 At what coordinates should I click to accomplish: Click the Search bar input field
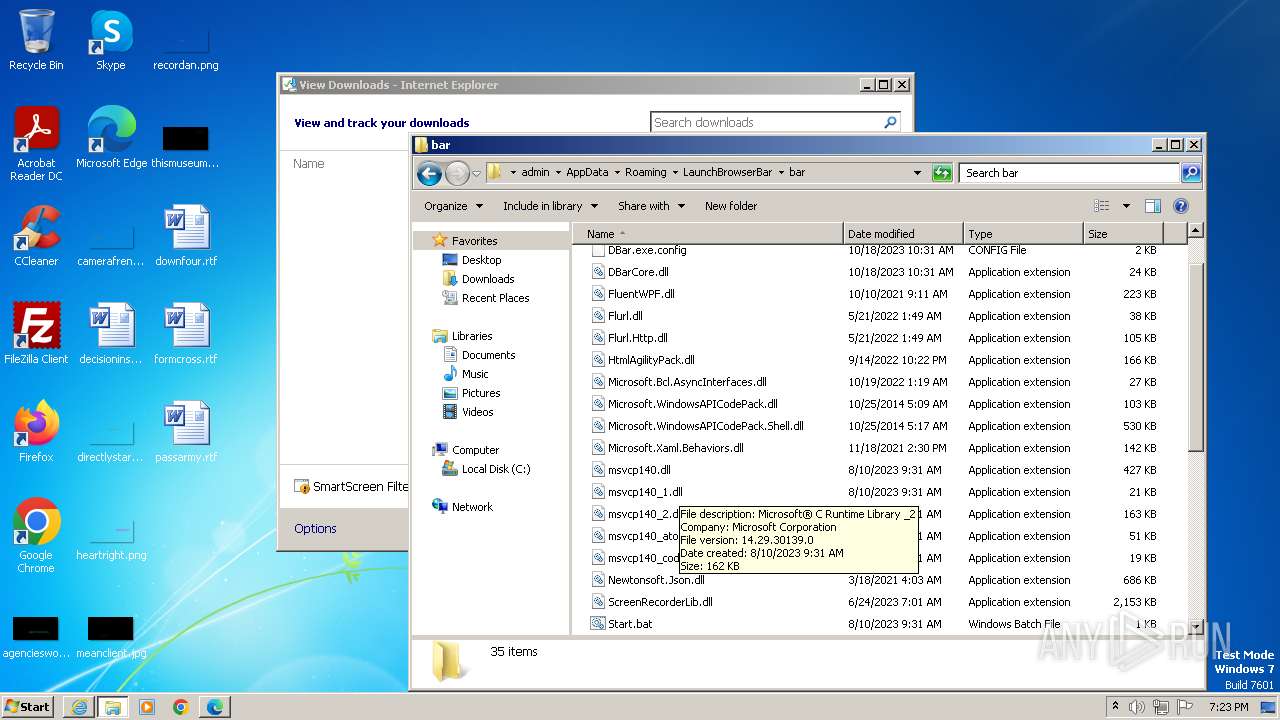pyautogui.click(x=1069, y=173)
